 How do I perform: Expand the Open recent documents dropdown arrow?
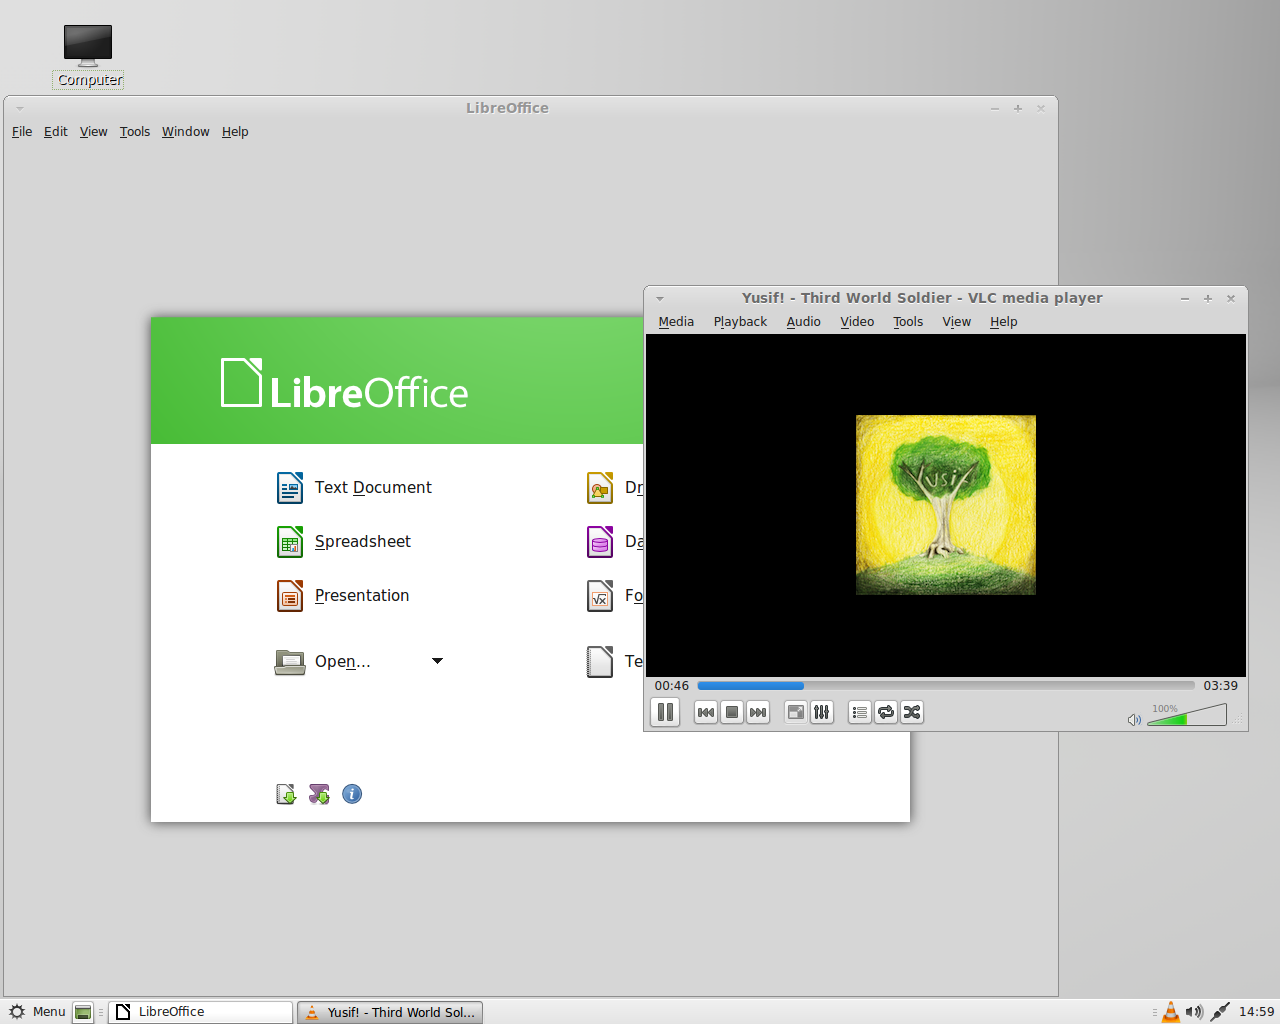437,661
